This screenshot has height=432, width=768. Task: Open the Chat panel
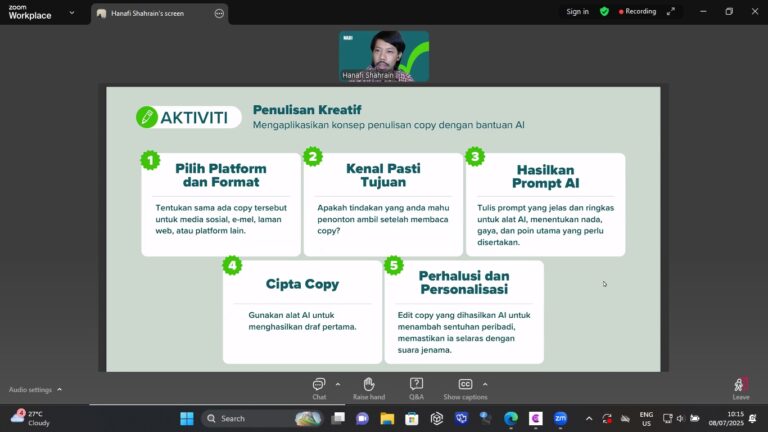[318, 387]
